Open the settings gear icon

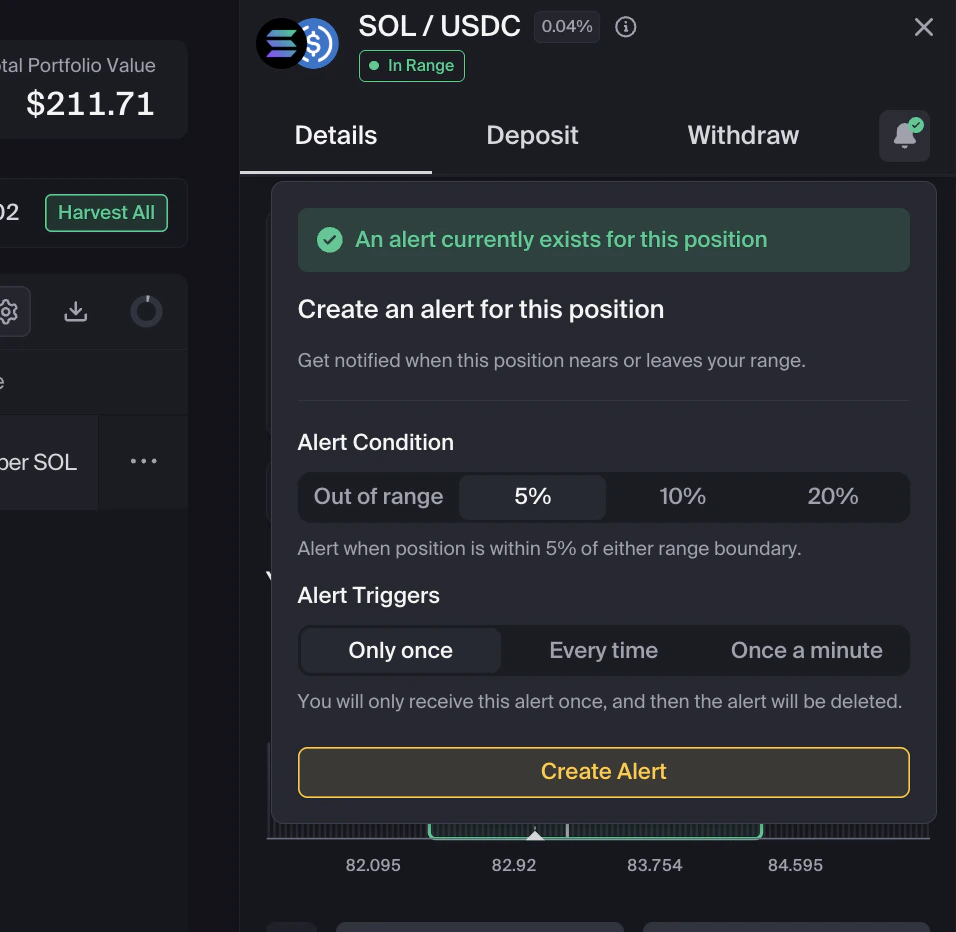click(x=9, y=311)
